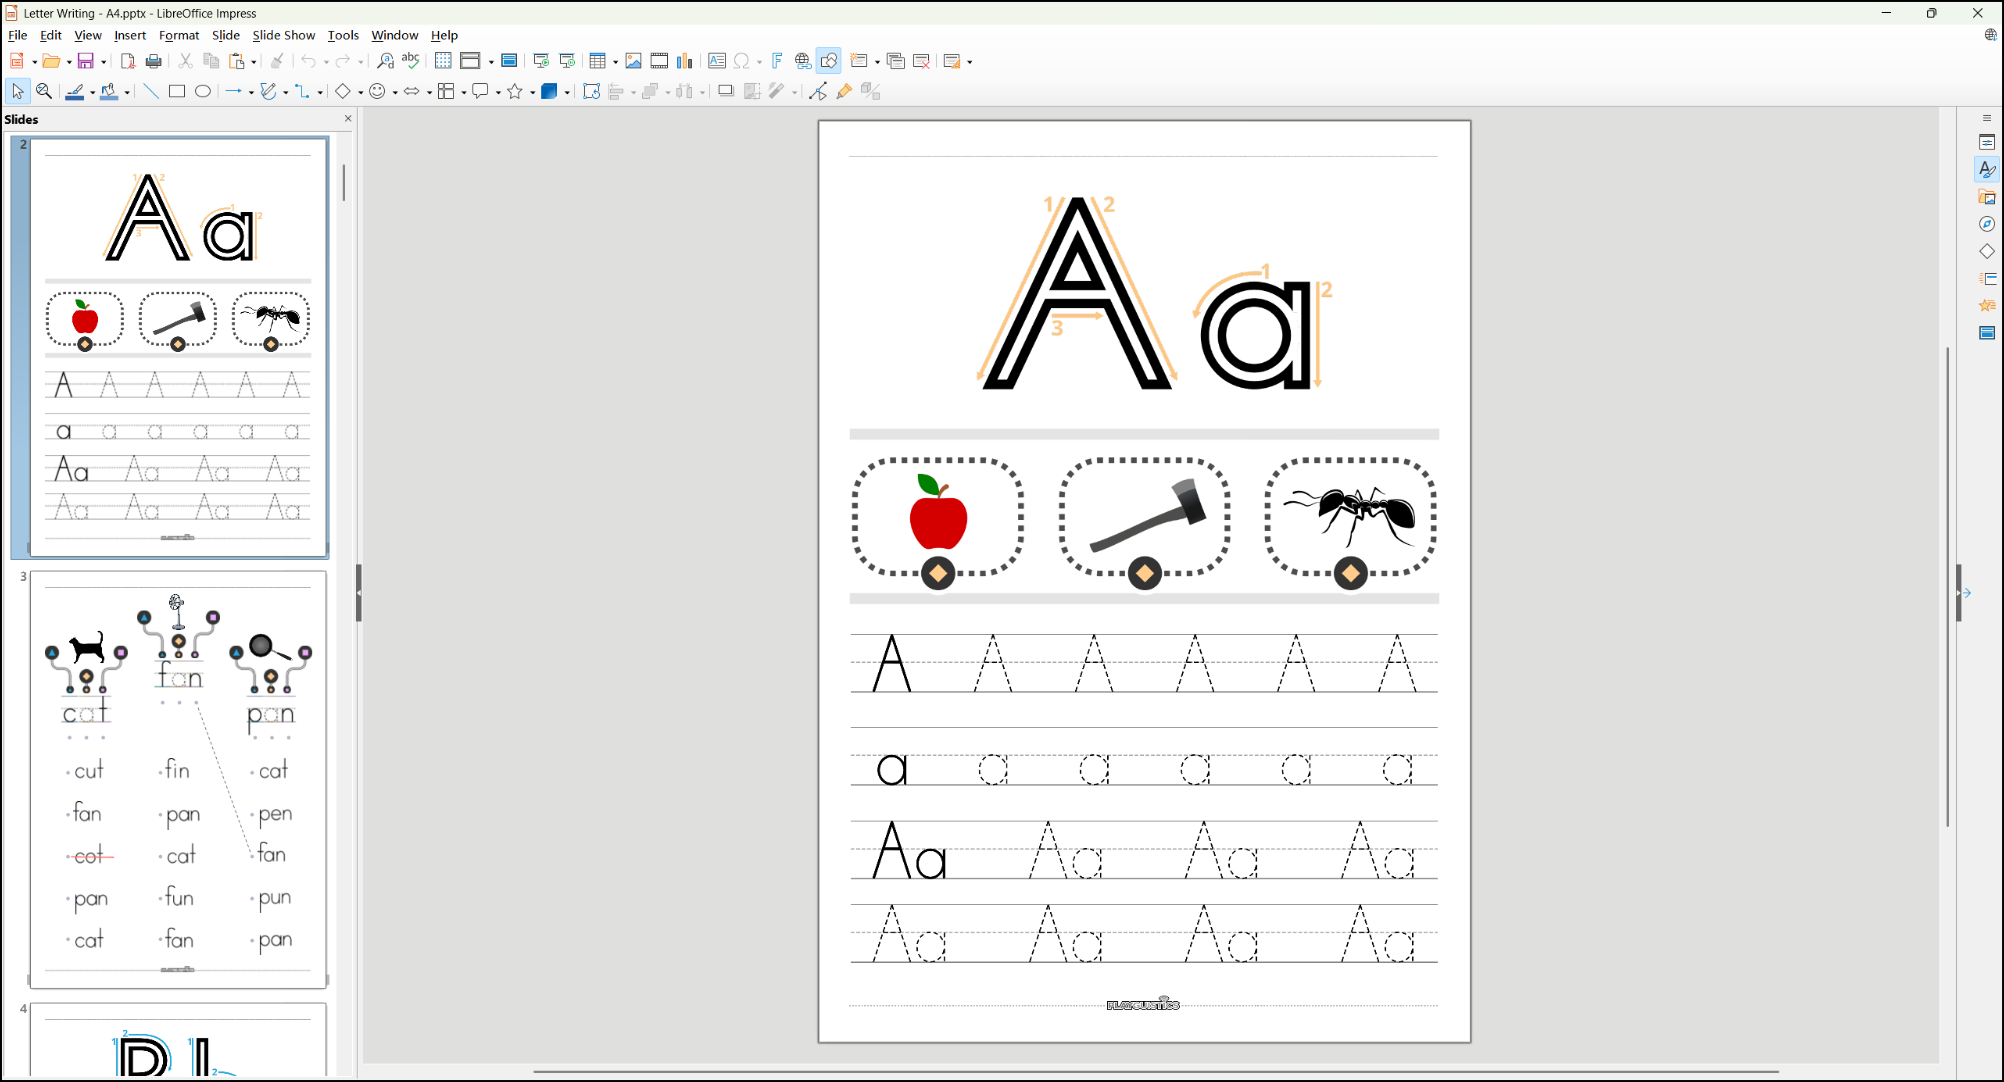This screenshot has height=1082, width=2004.
Task: Open the Insert Text Box tool
Action: 717,61
